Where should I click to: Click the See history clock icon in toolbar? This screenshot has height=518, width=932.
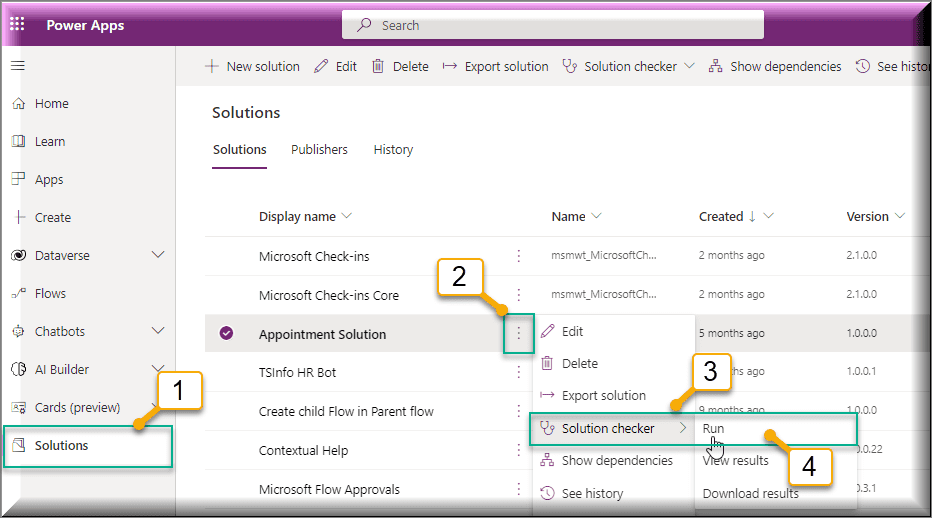[862, 66]
